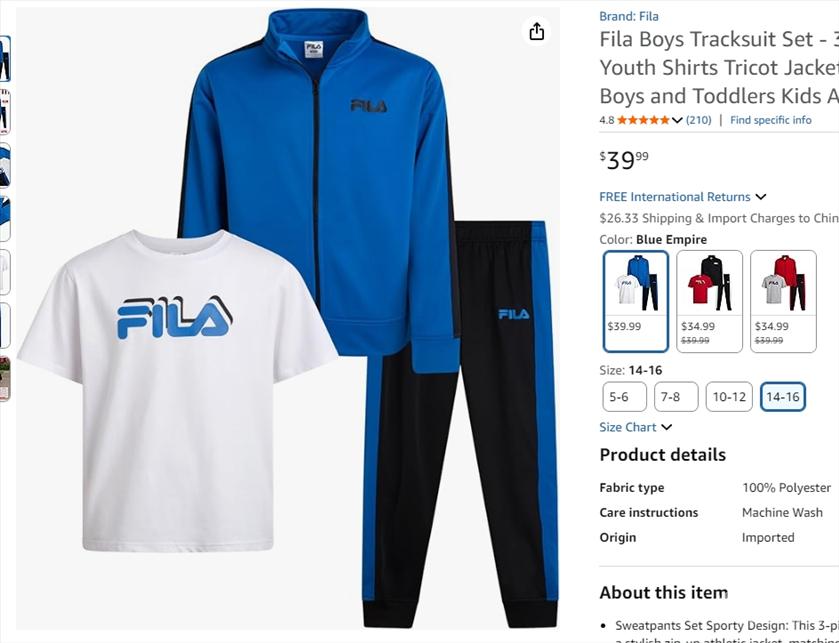Choose size 14-16
The height and width of the screenshot is (643, 839).
pos(782,396)
